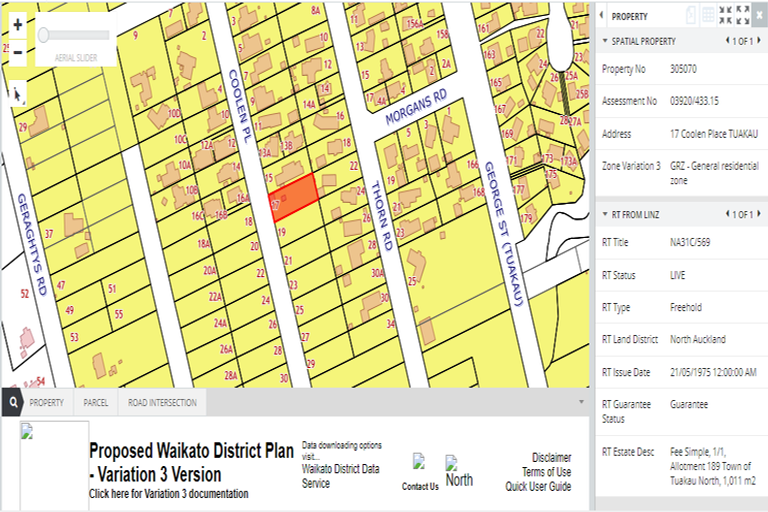Click the highlighted red parcel 17
This screenshot has width=768, height=512.
click(x=296, y=194)
